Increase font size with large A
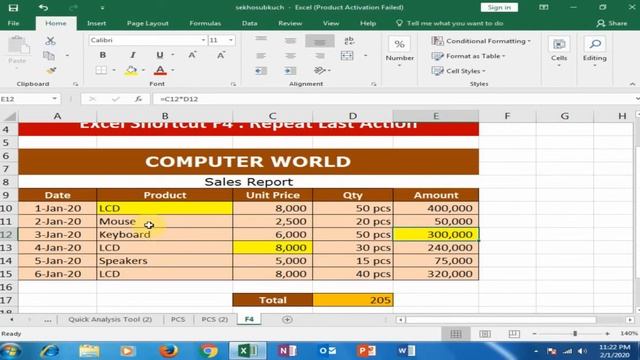This screenshot has height=360, width=640. click(192, 55)
